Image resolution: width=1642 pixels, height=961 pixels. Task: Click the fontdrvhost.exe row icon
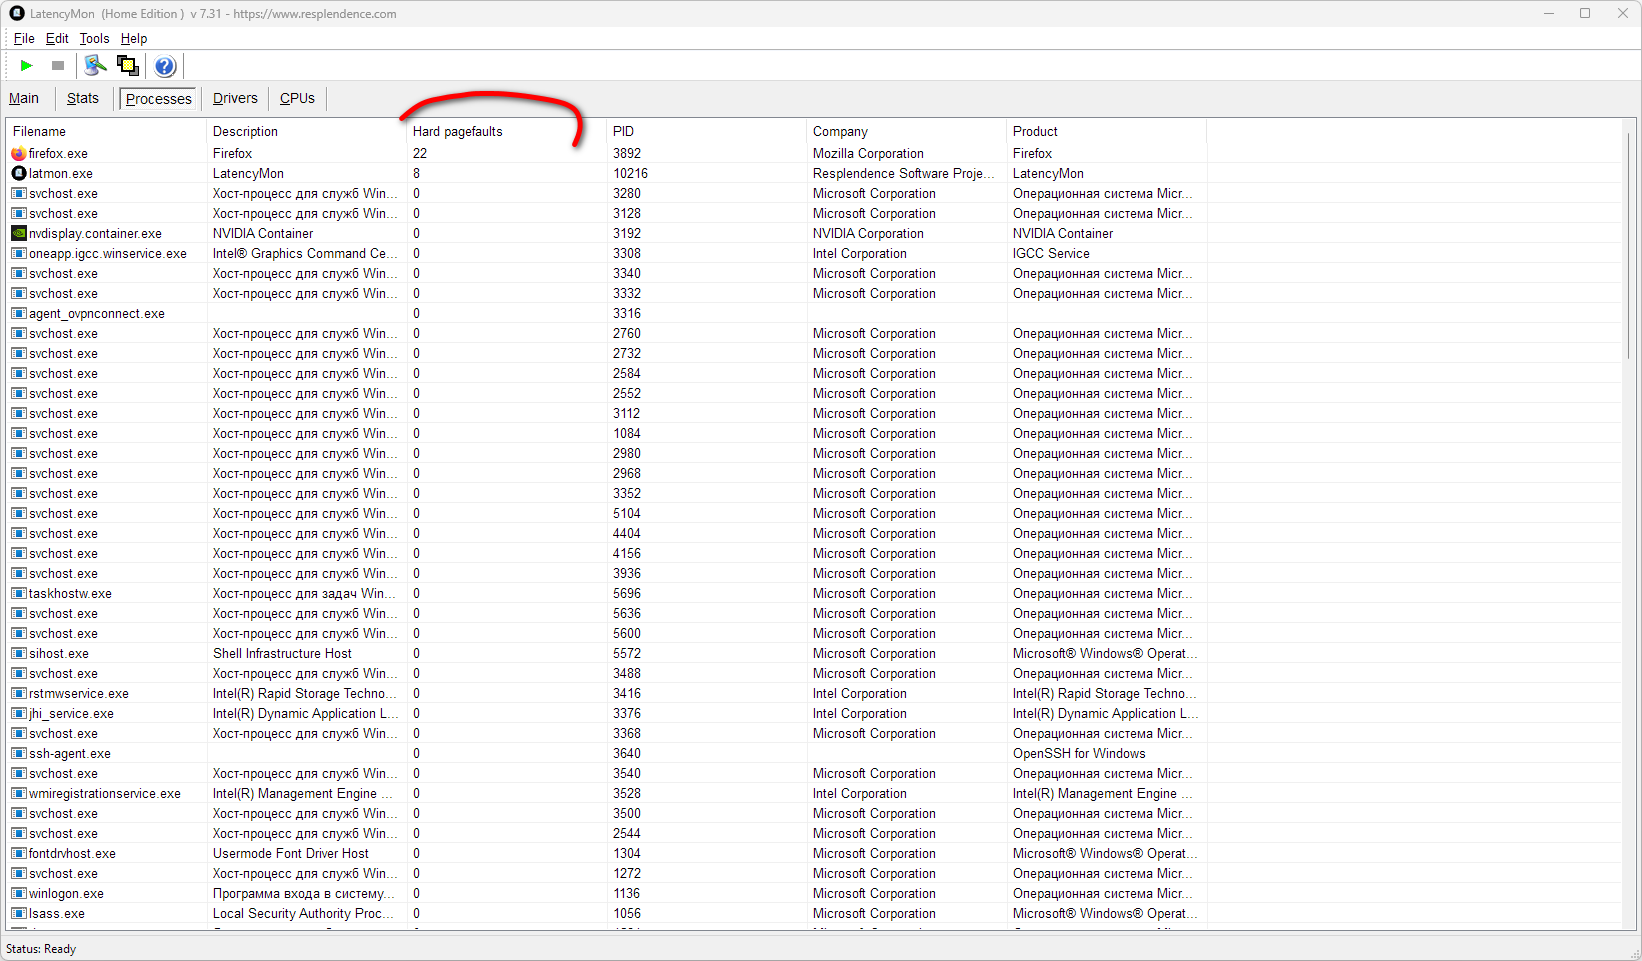point(19,854)
